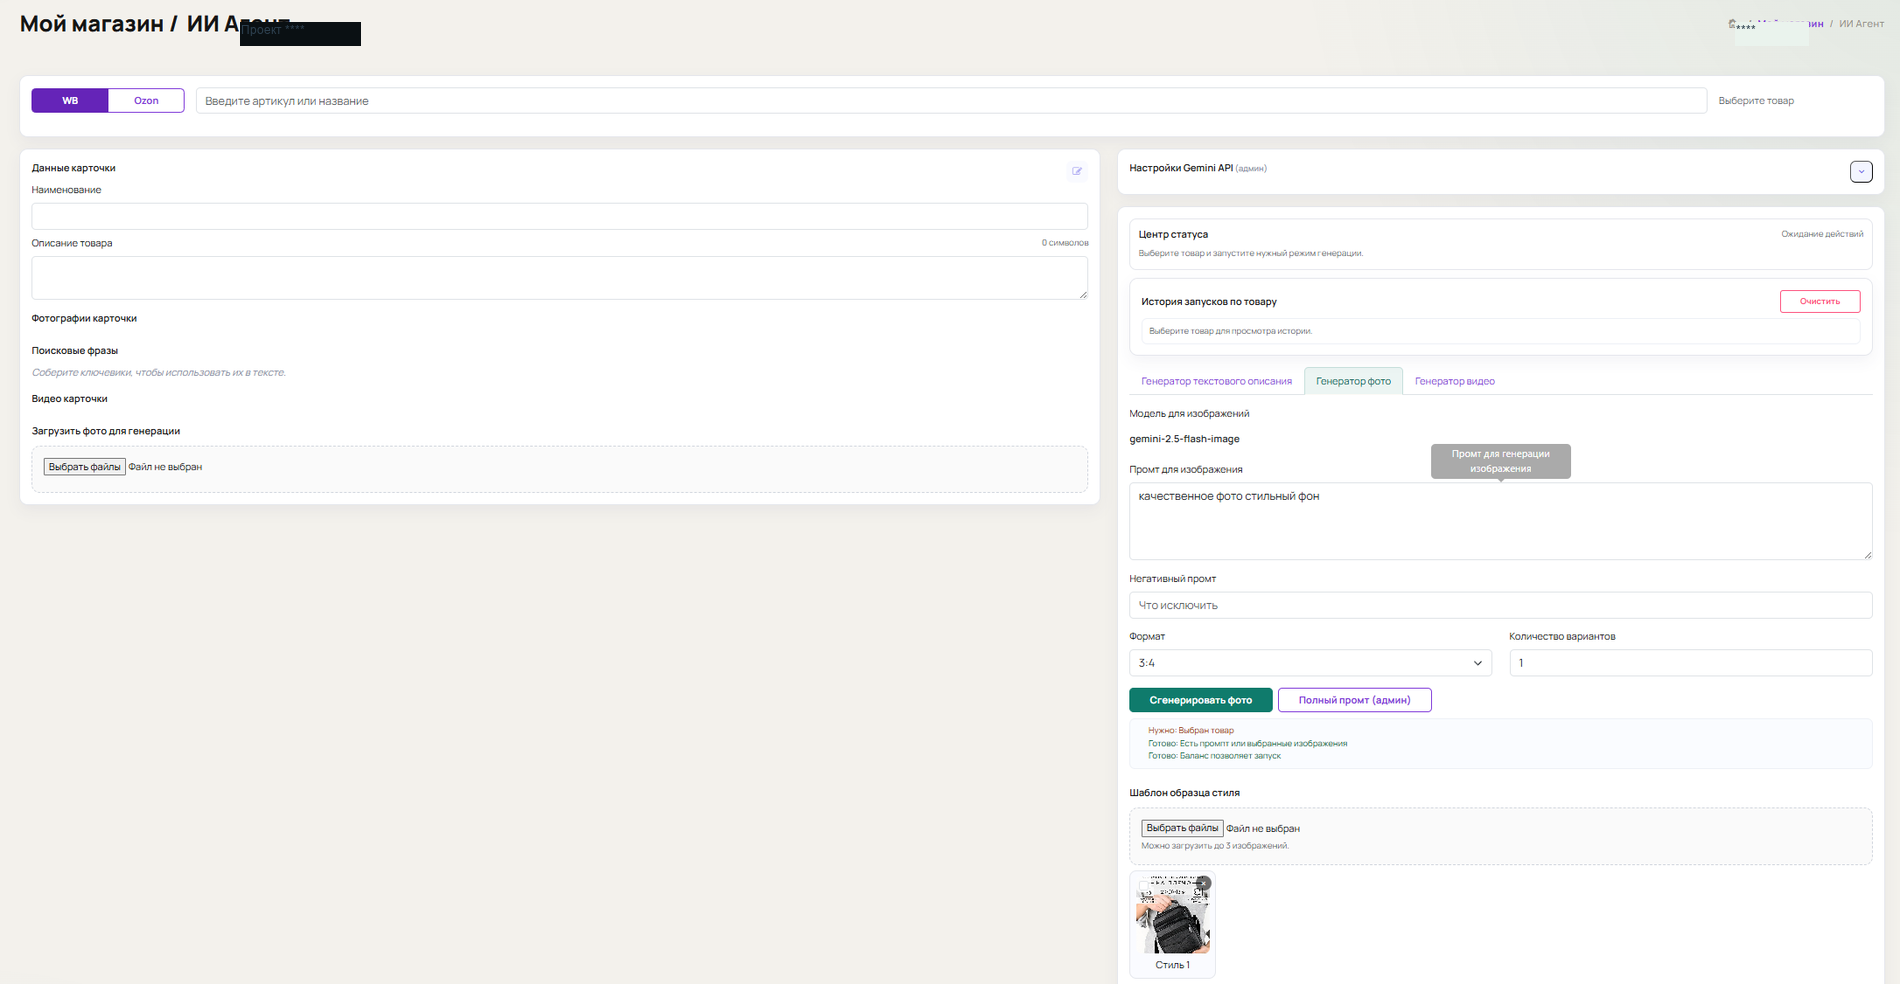Click the Сгенерировать фото button
1900x984 pixels.
[x=1200, y=700]
